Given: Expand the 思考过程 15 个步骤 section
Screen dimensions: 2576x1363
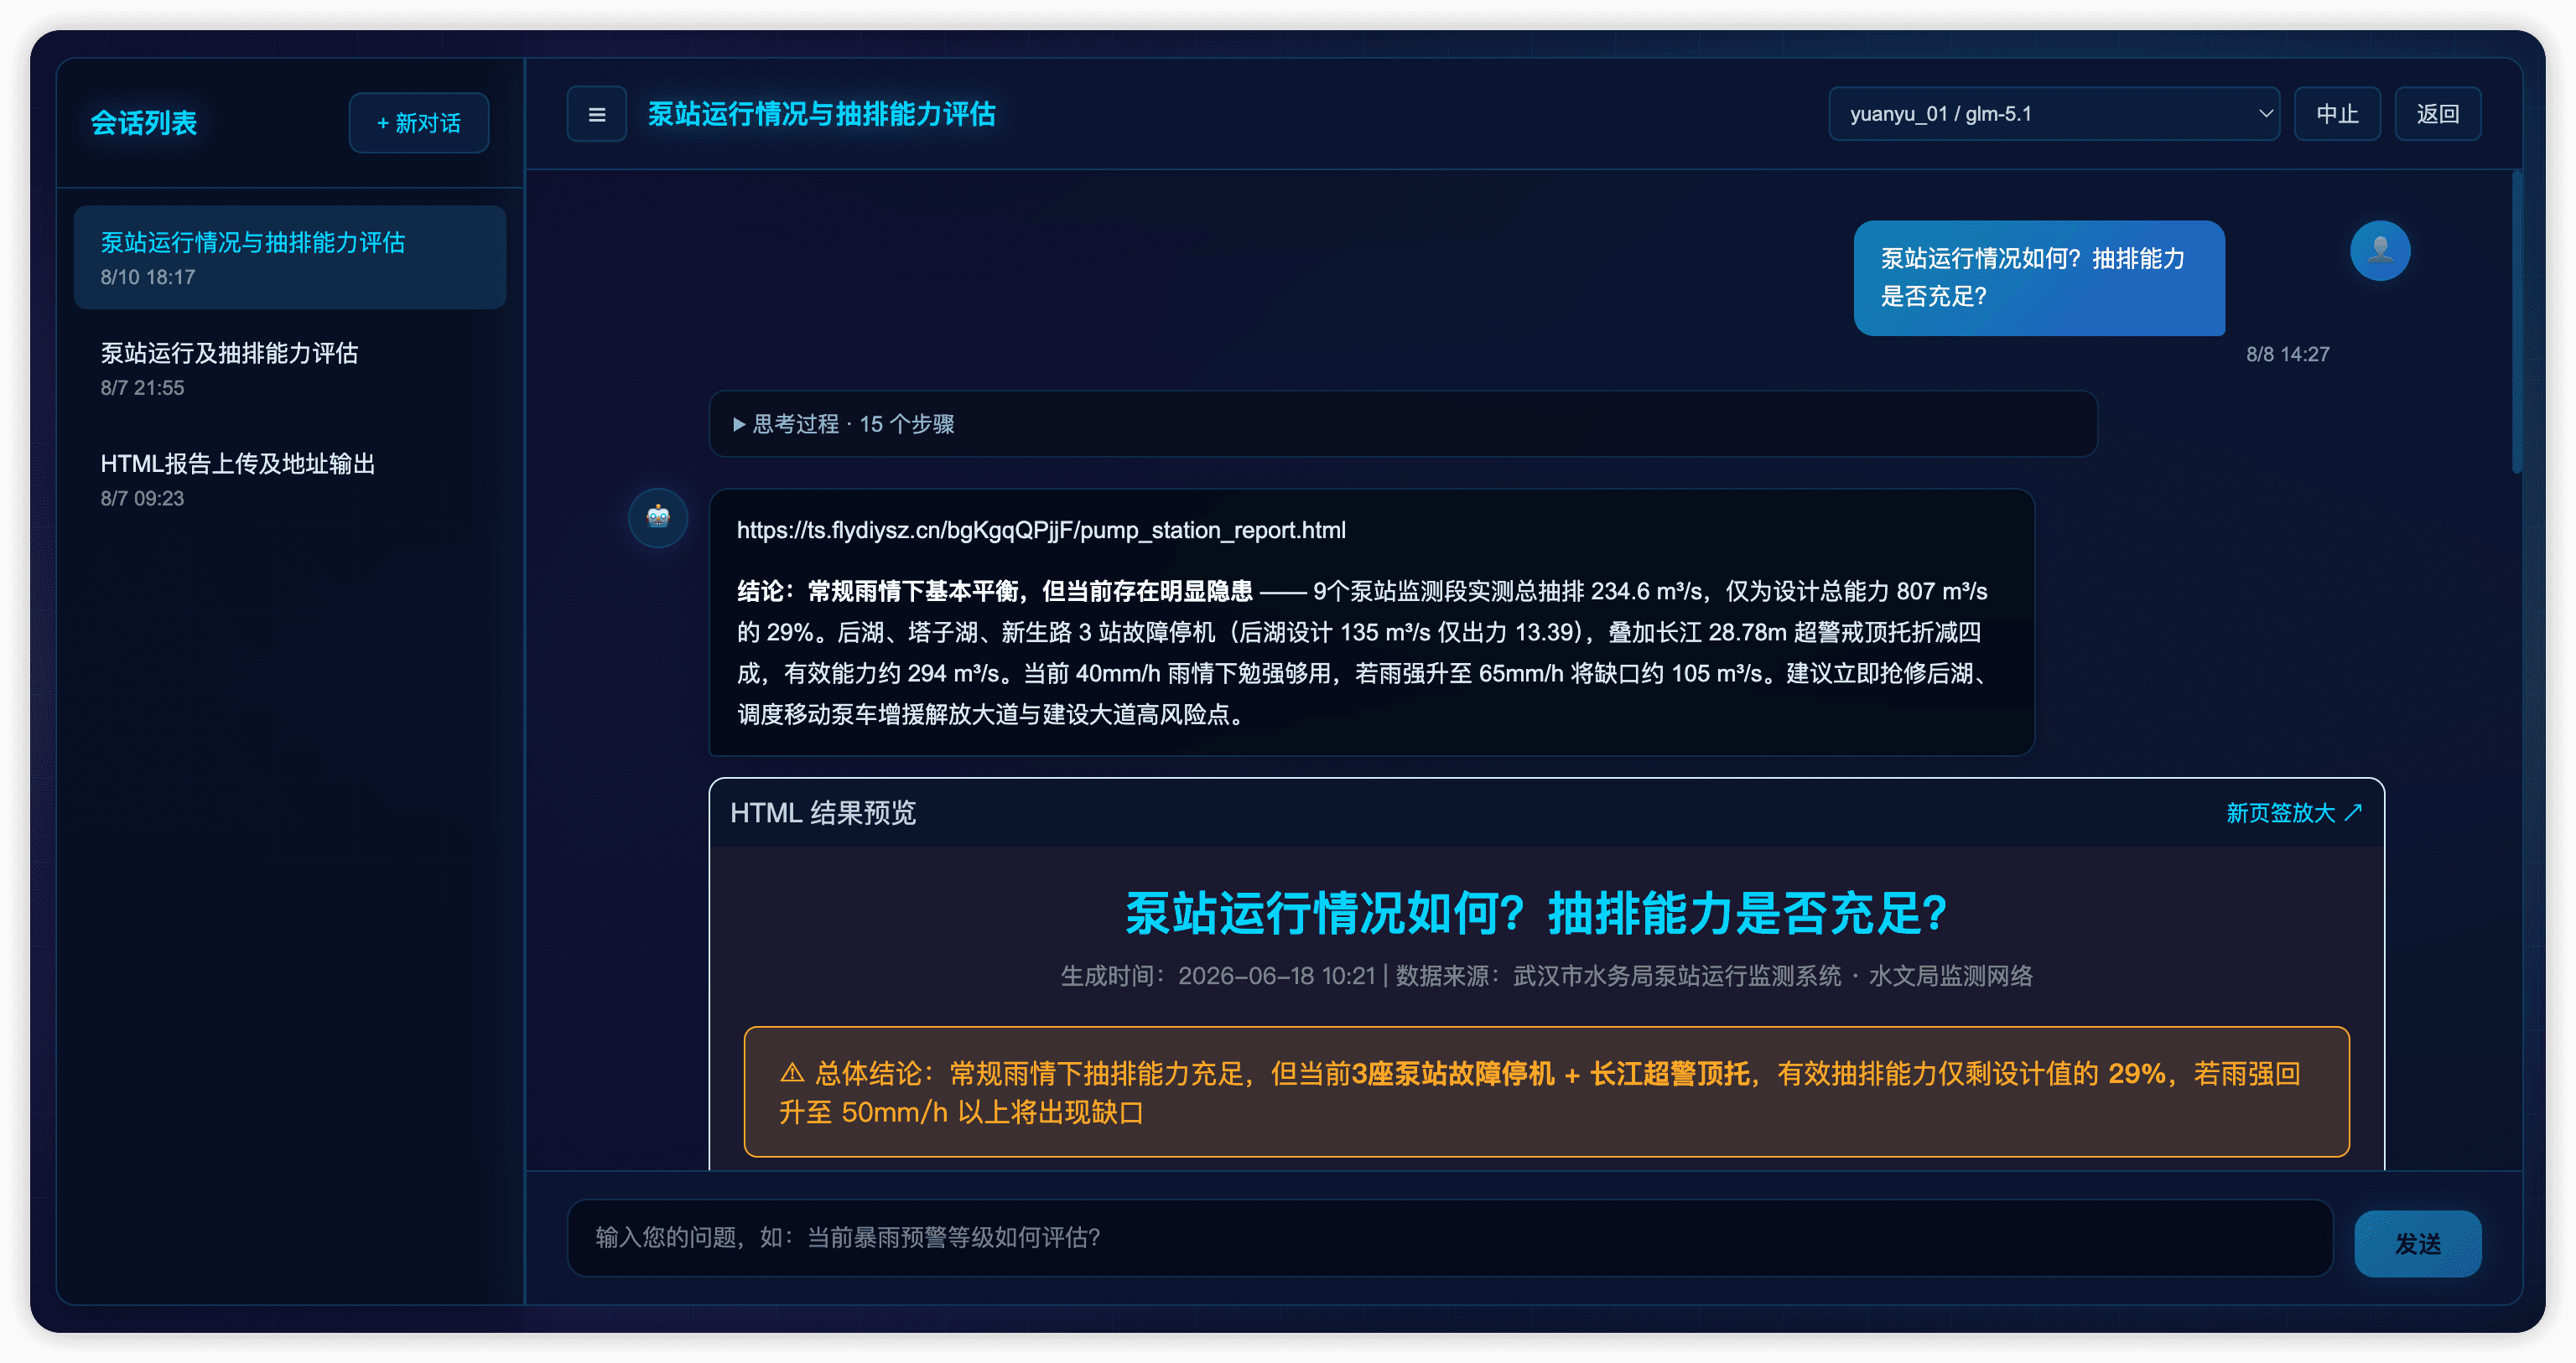Looking at the screenshot, I should pyautogui.click(x=1402, y=424).
